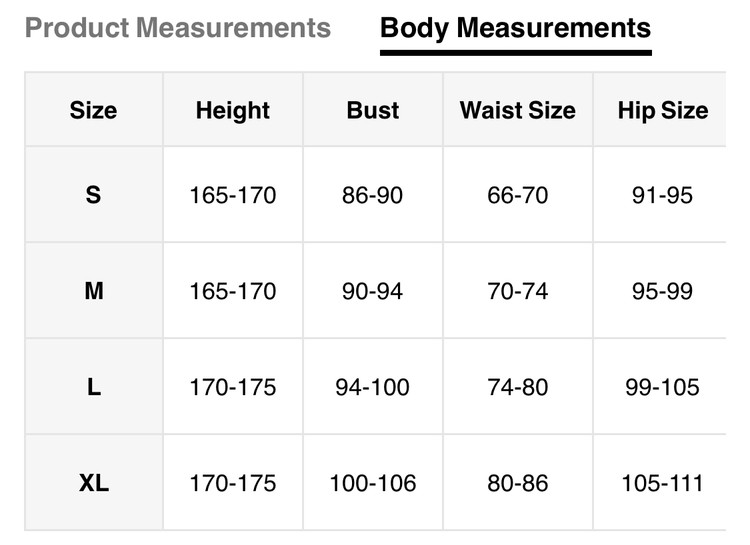Click the L height value 170-175

point(233,387)
